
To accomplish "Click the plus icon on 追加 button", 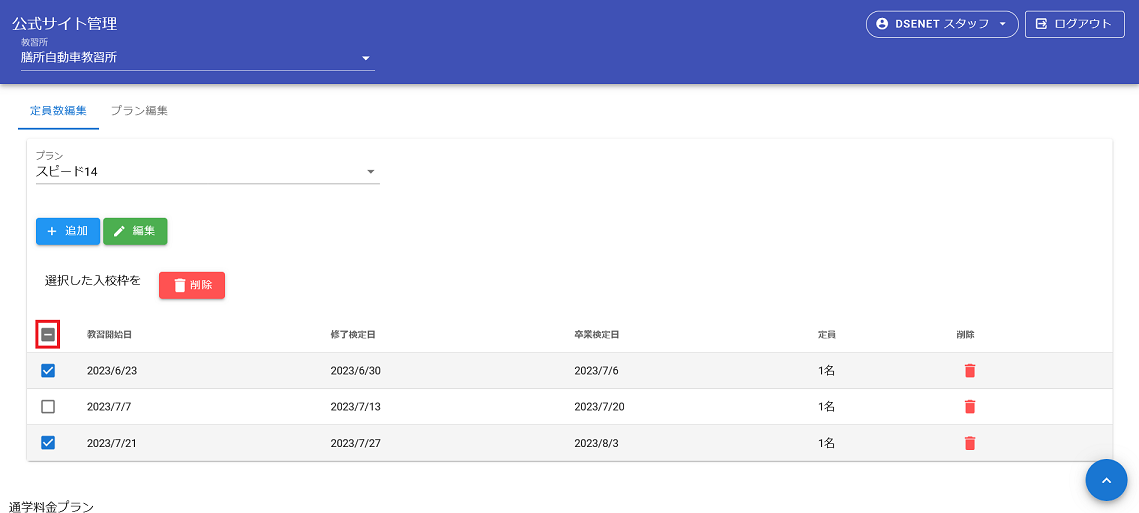I will pyautogui.click(x=52, y=231).
